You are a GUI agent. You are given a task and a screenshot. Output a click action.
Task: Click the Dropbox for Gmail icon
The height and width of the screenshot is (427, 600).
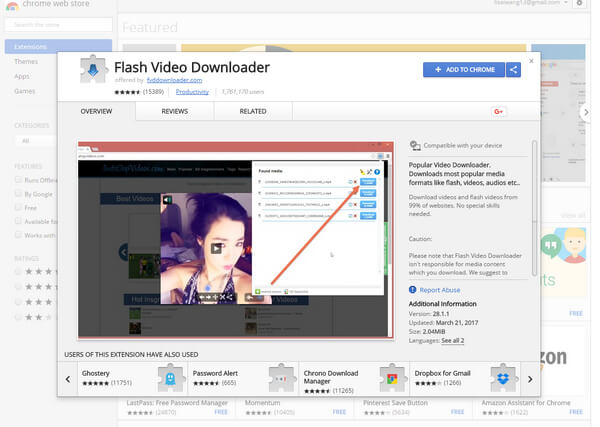(x=503, y=378)
